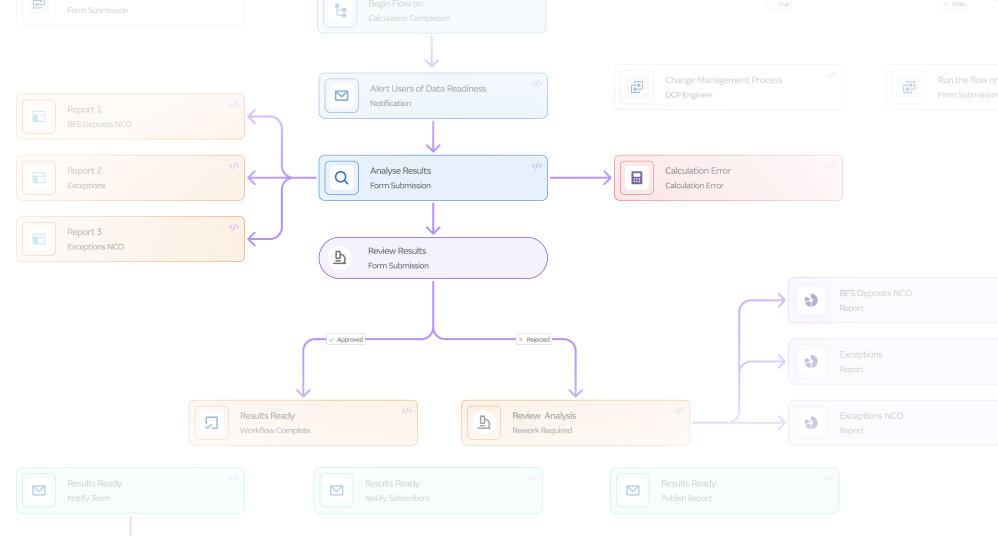This screenshot has height=536, width=998.
Task: Open code view icon on Report 1 node
Action: pyautogui.click(x=234, y=105)
